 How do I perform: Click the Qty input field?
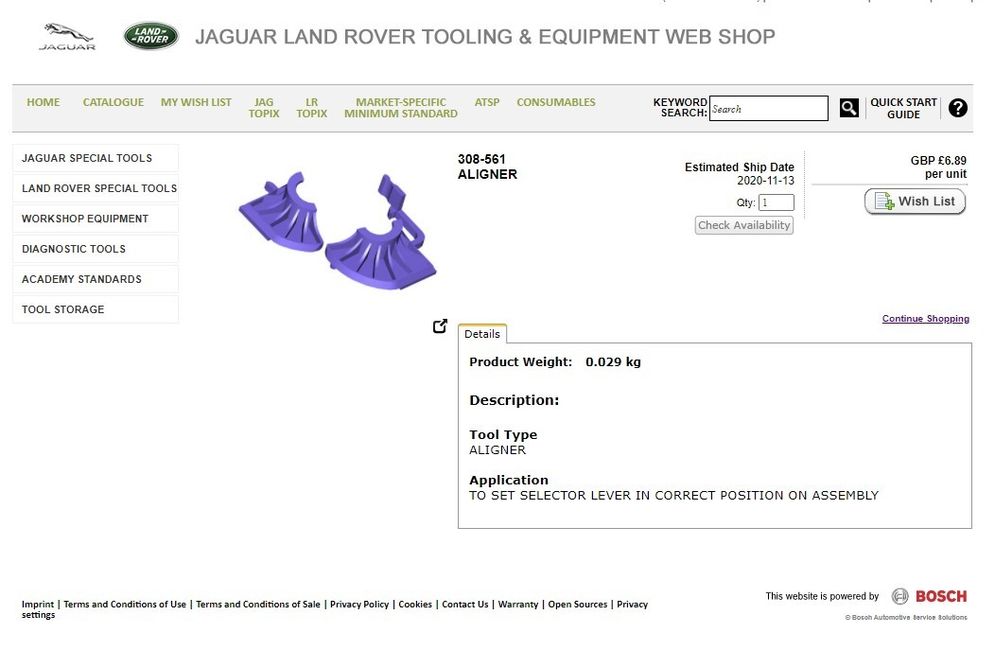click(x=776, y=202)
